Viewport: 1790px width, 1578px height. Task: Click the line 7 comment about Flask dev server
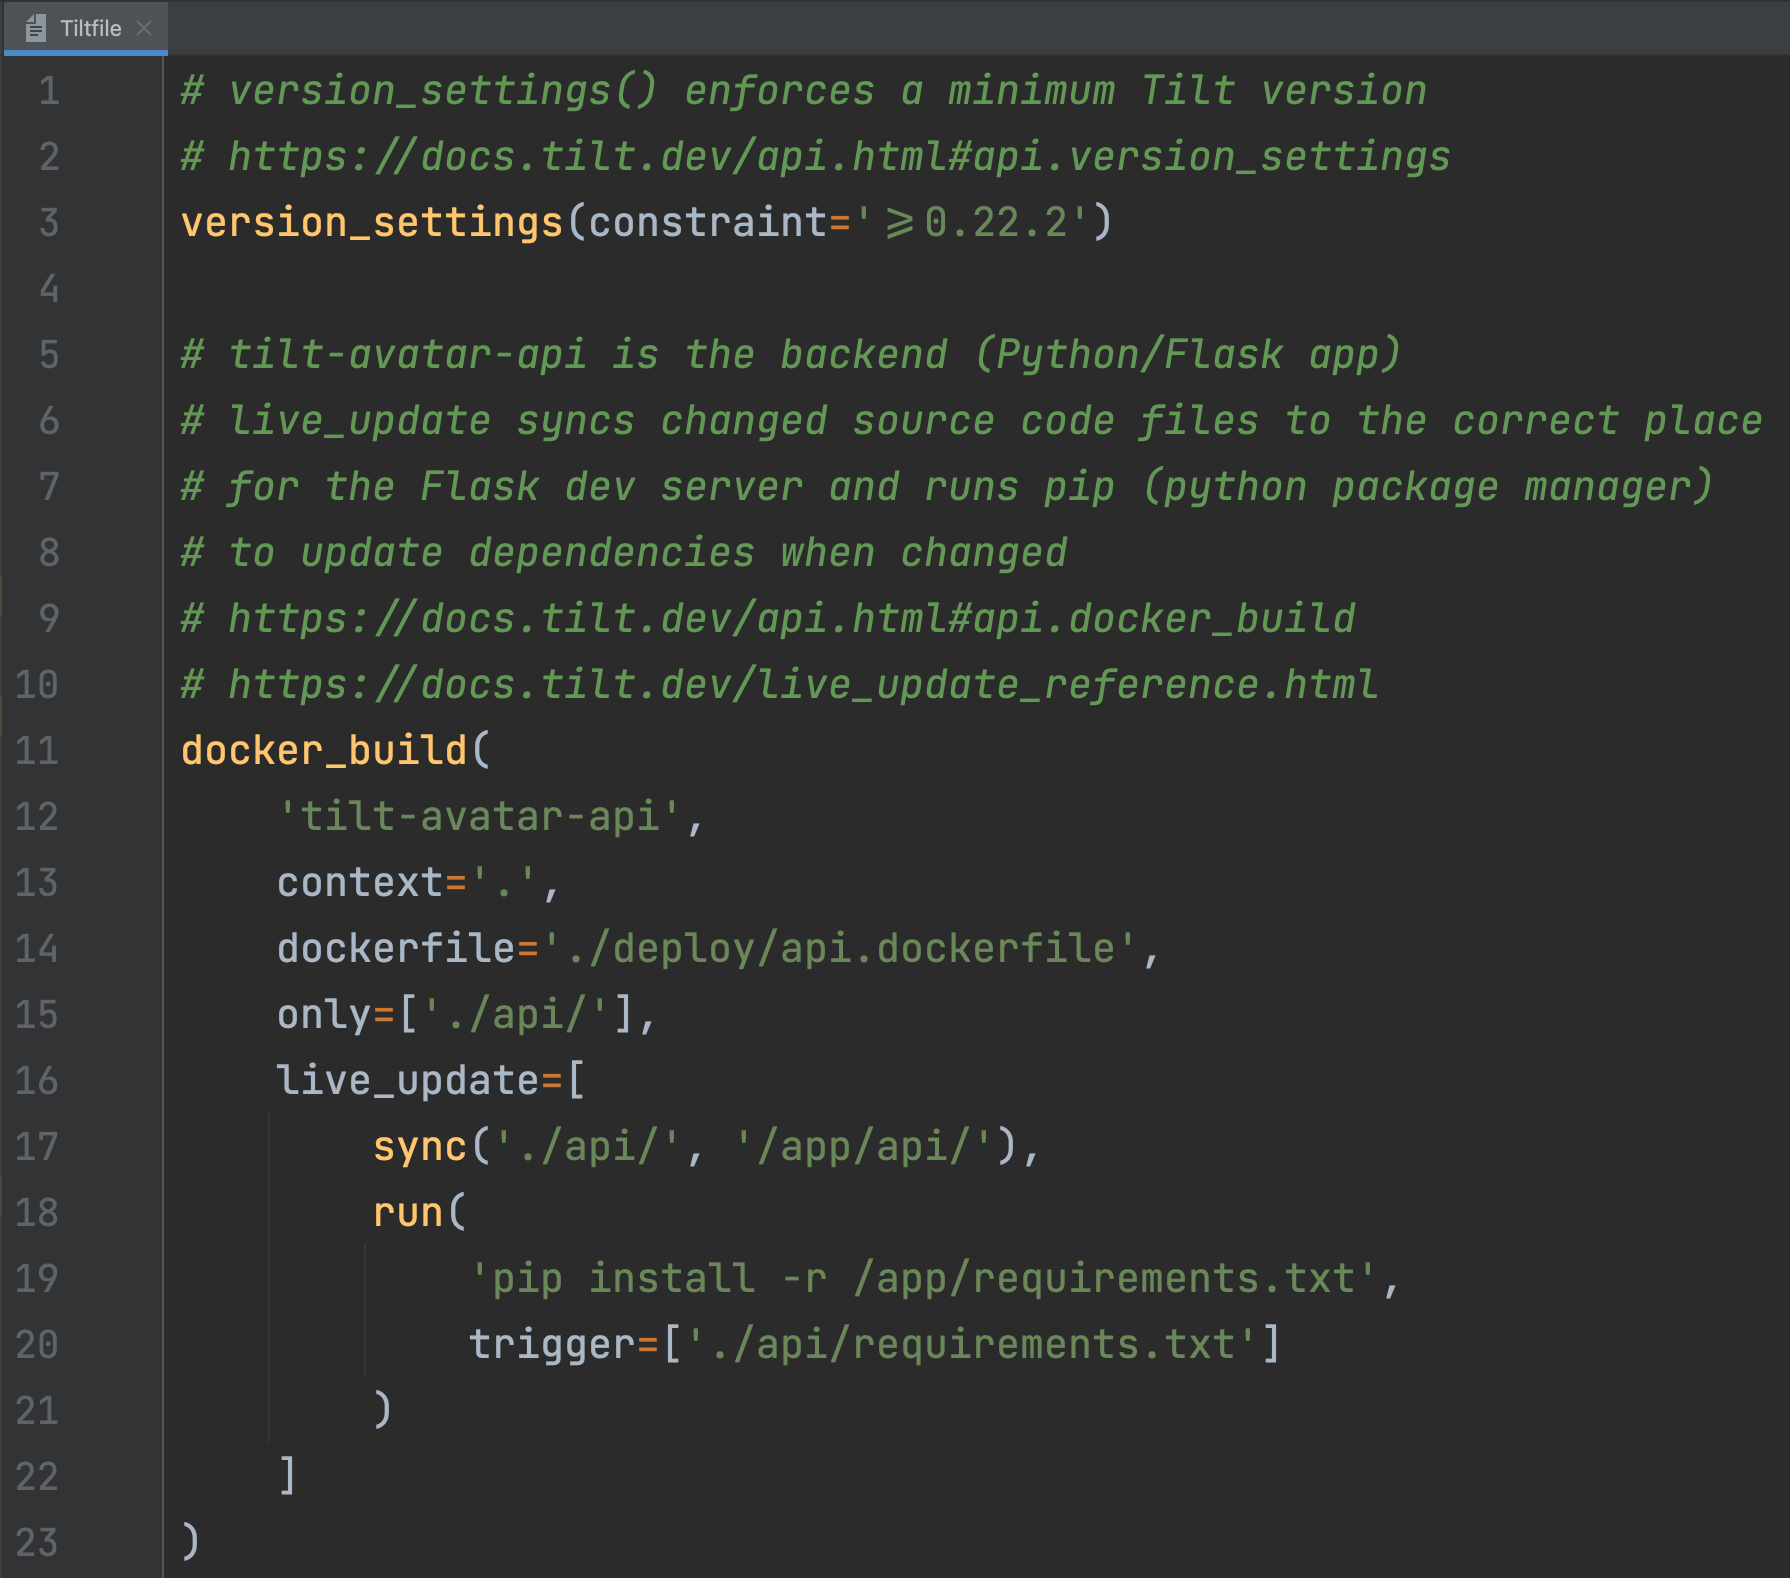946,487
